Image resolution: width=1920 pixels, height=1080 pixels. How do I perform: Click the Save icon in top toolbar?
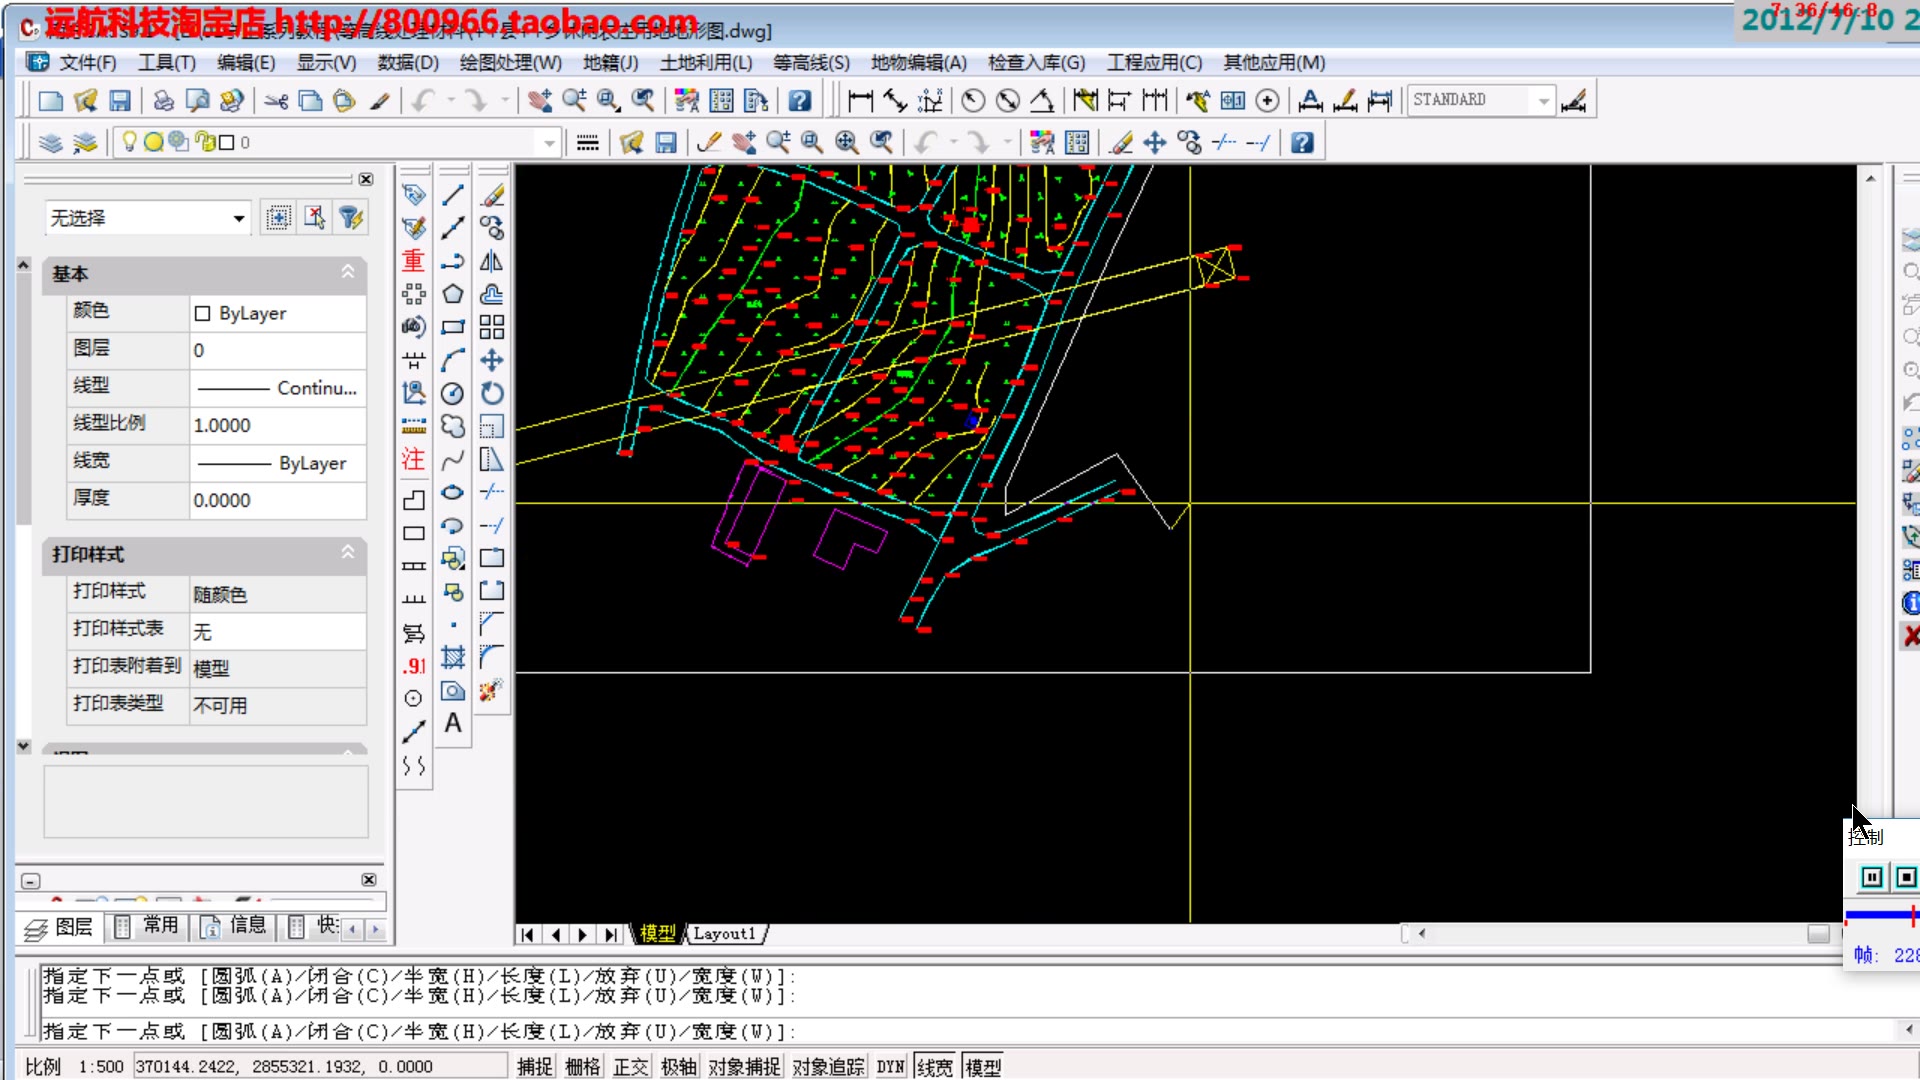click(120, 101)
